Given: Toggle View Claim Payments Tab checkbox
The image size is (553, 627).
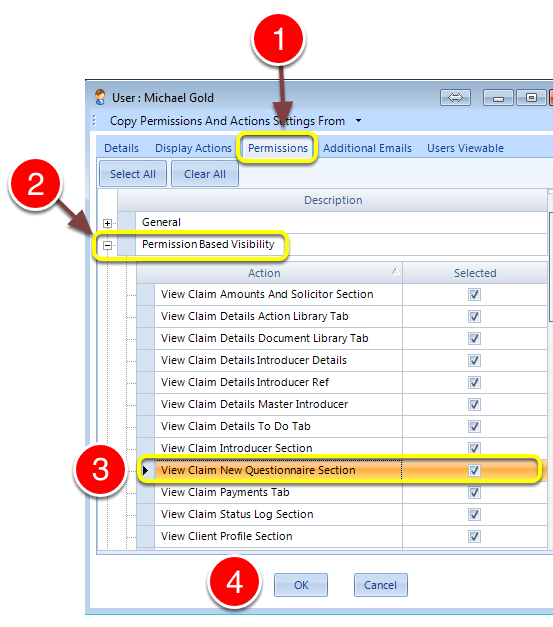Looking at the screenshot, I should [474, 492].
